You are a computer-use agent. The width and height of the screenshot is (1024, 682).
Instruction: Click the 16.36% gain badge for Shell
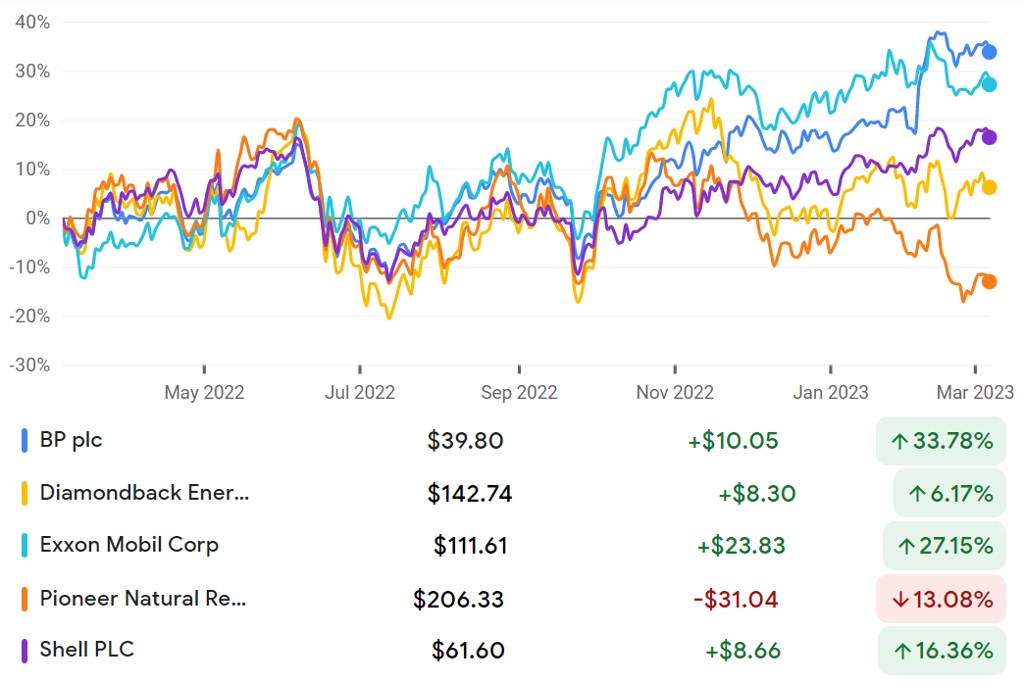pyautogui.click(x=942, y=651)
